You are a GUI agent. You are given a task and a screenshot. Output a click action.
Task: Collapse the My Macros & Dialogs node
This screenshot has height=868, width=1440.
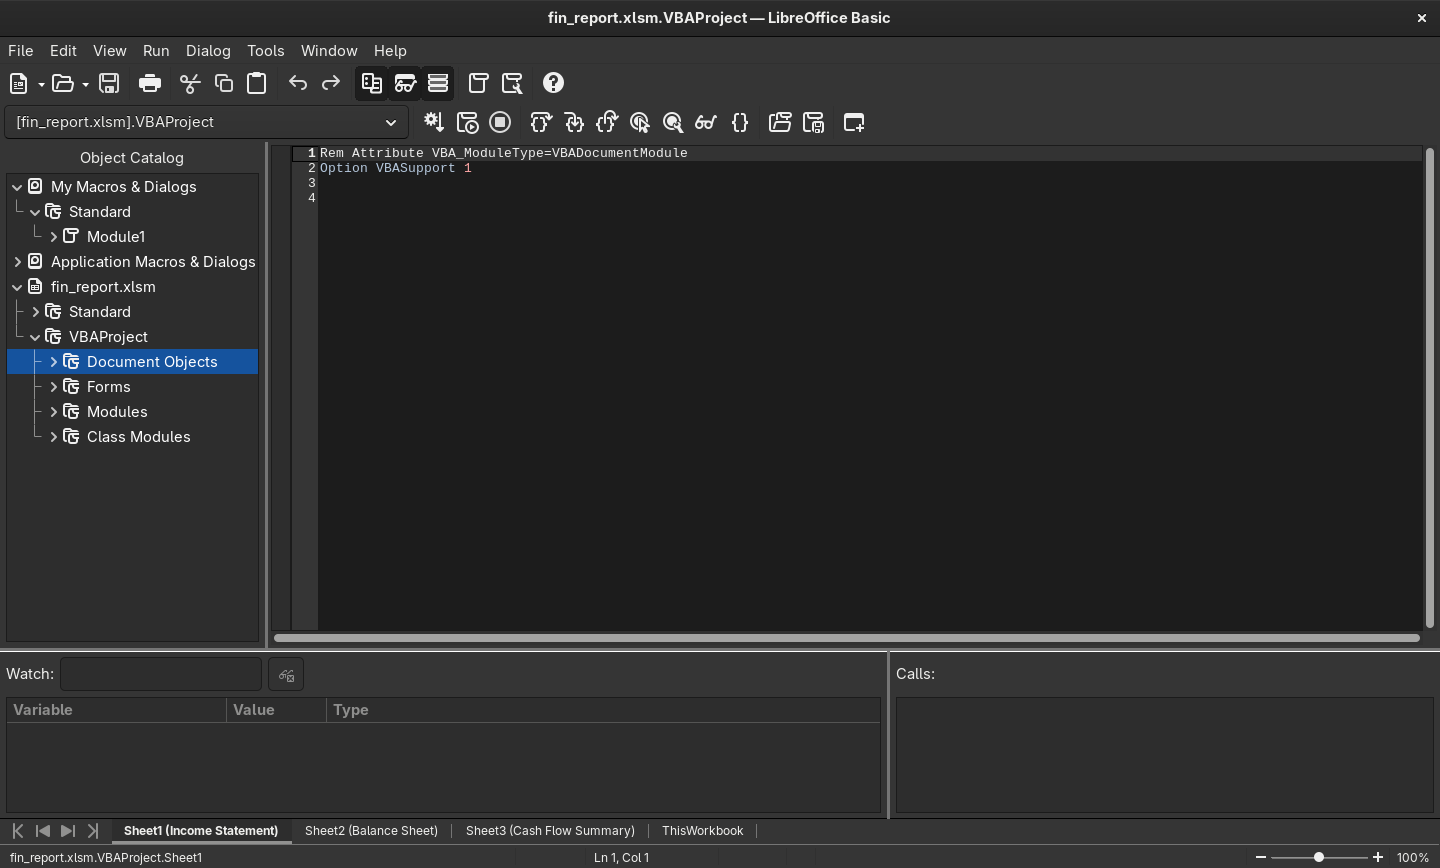pos(17,187)
